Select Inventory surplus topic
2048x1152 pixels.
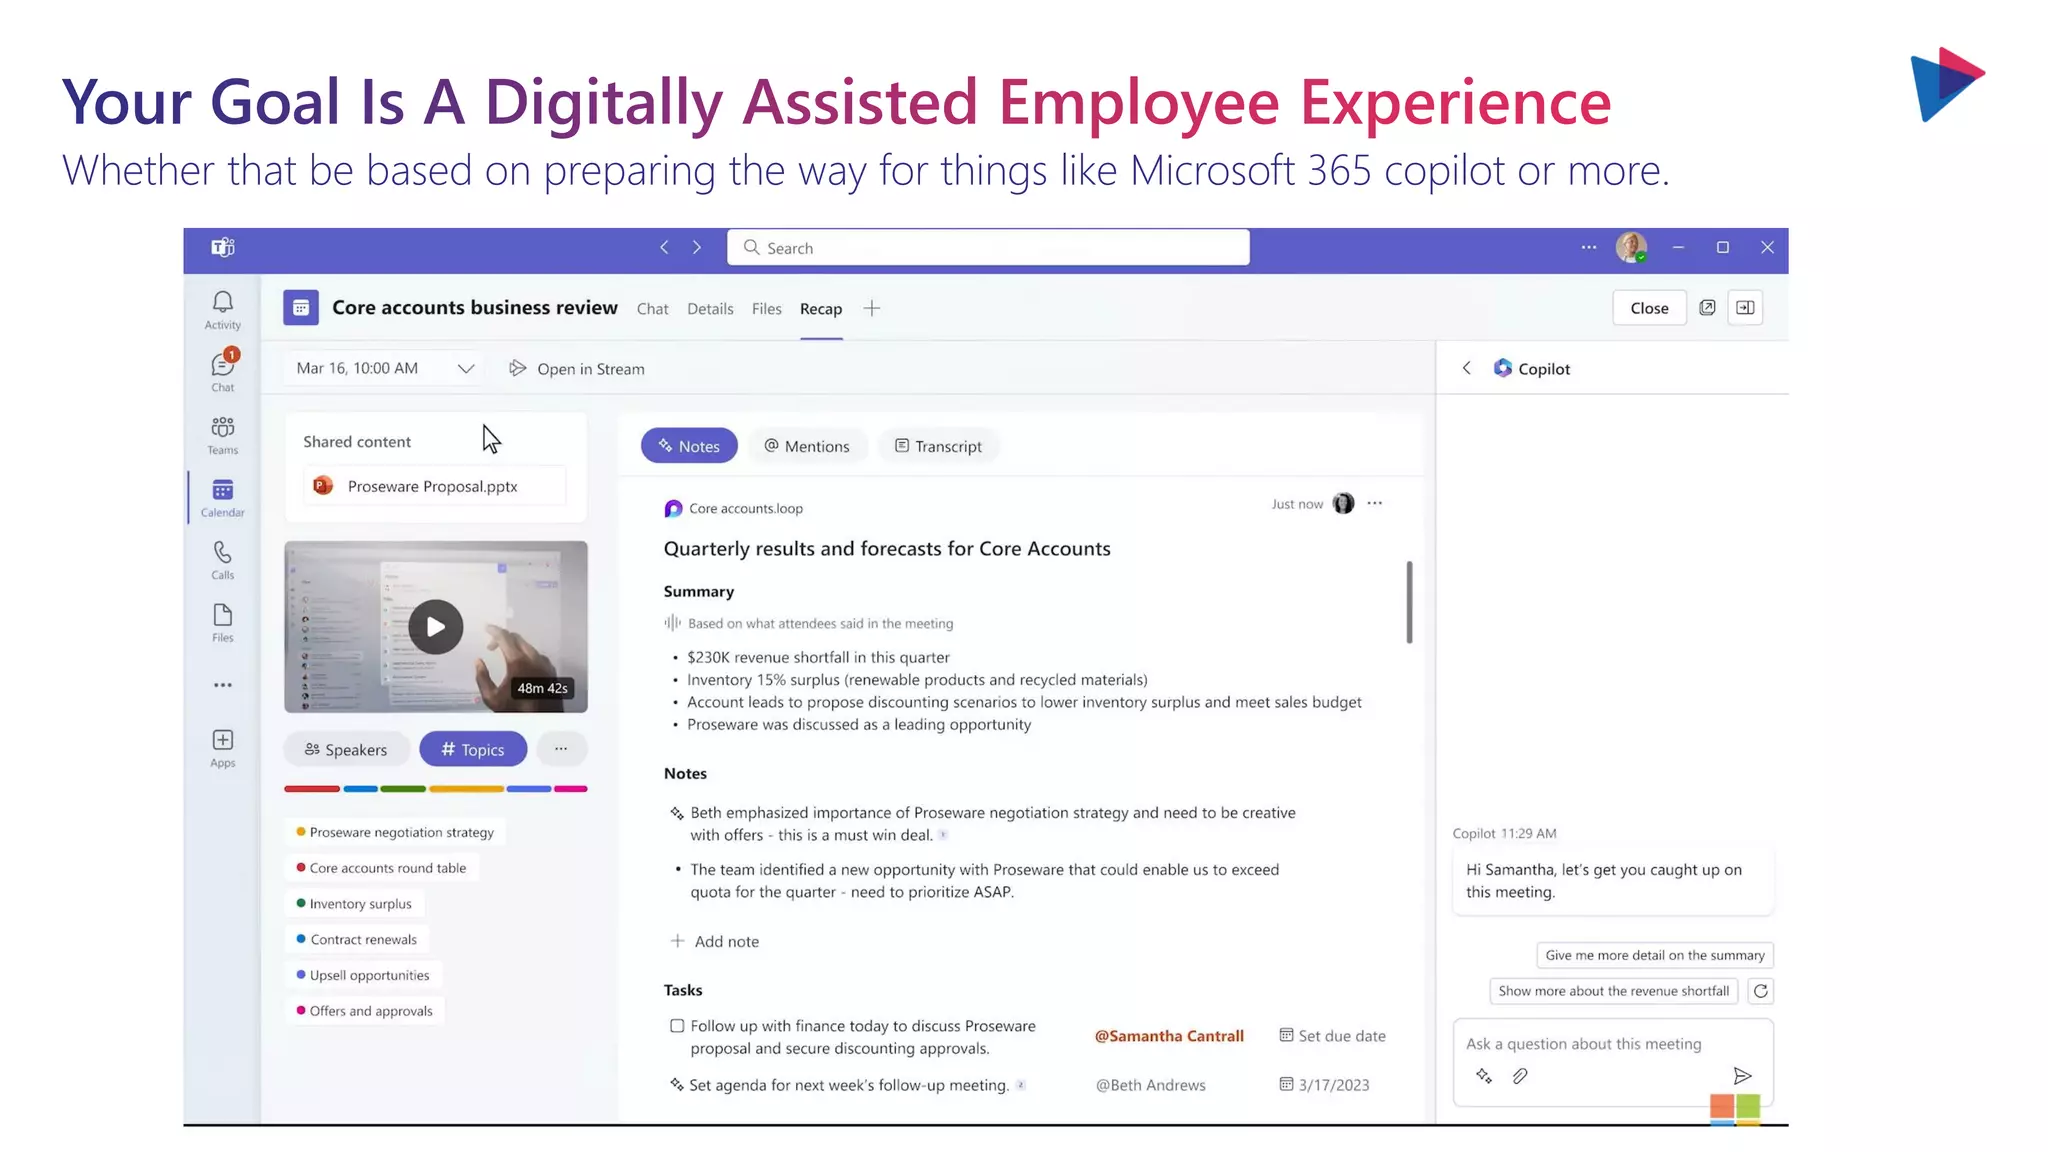click(x=354, y=904)
